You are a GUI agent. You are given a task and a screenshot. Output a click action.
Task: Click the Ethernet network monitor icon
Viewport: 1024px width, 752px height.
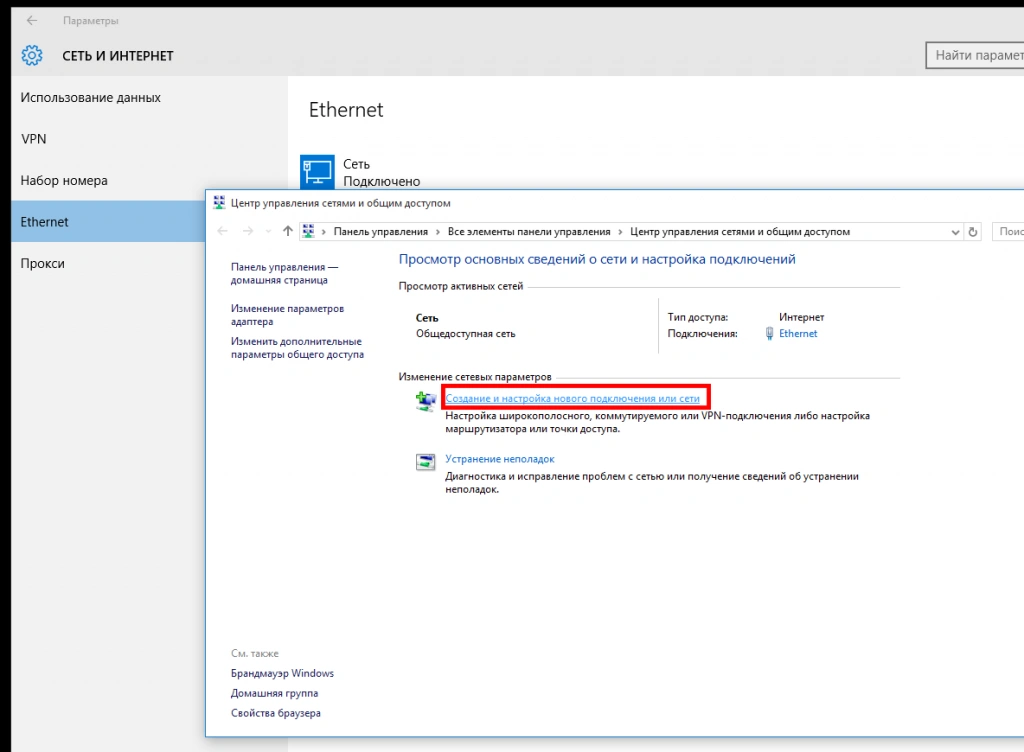point(318,170)
